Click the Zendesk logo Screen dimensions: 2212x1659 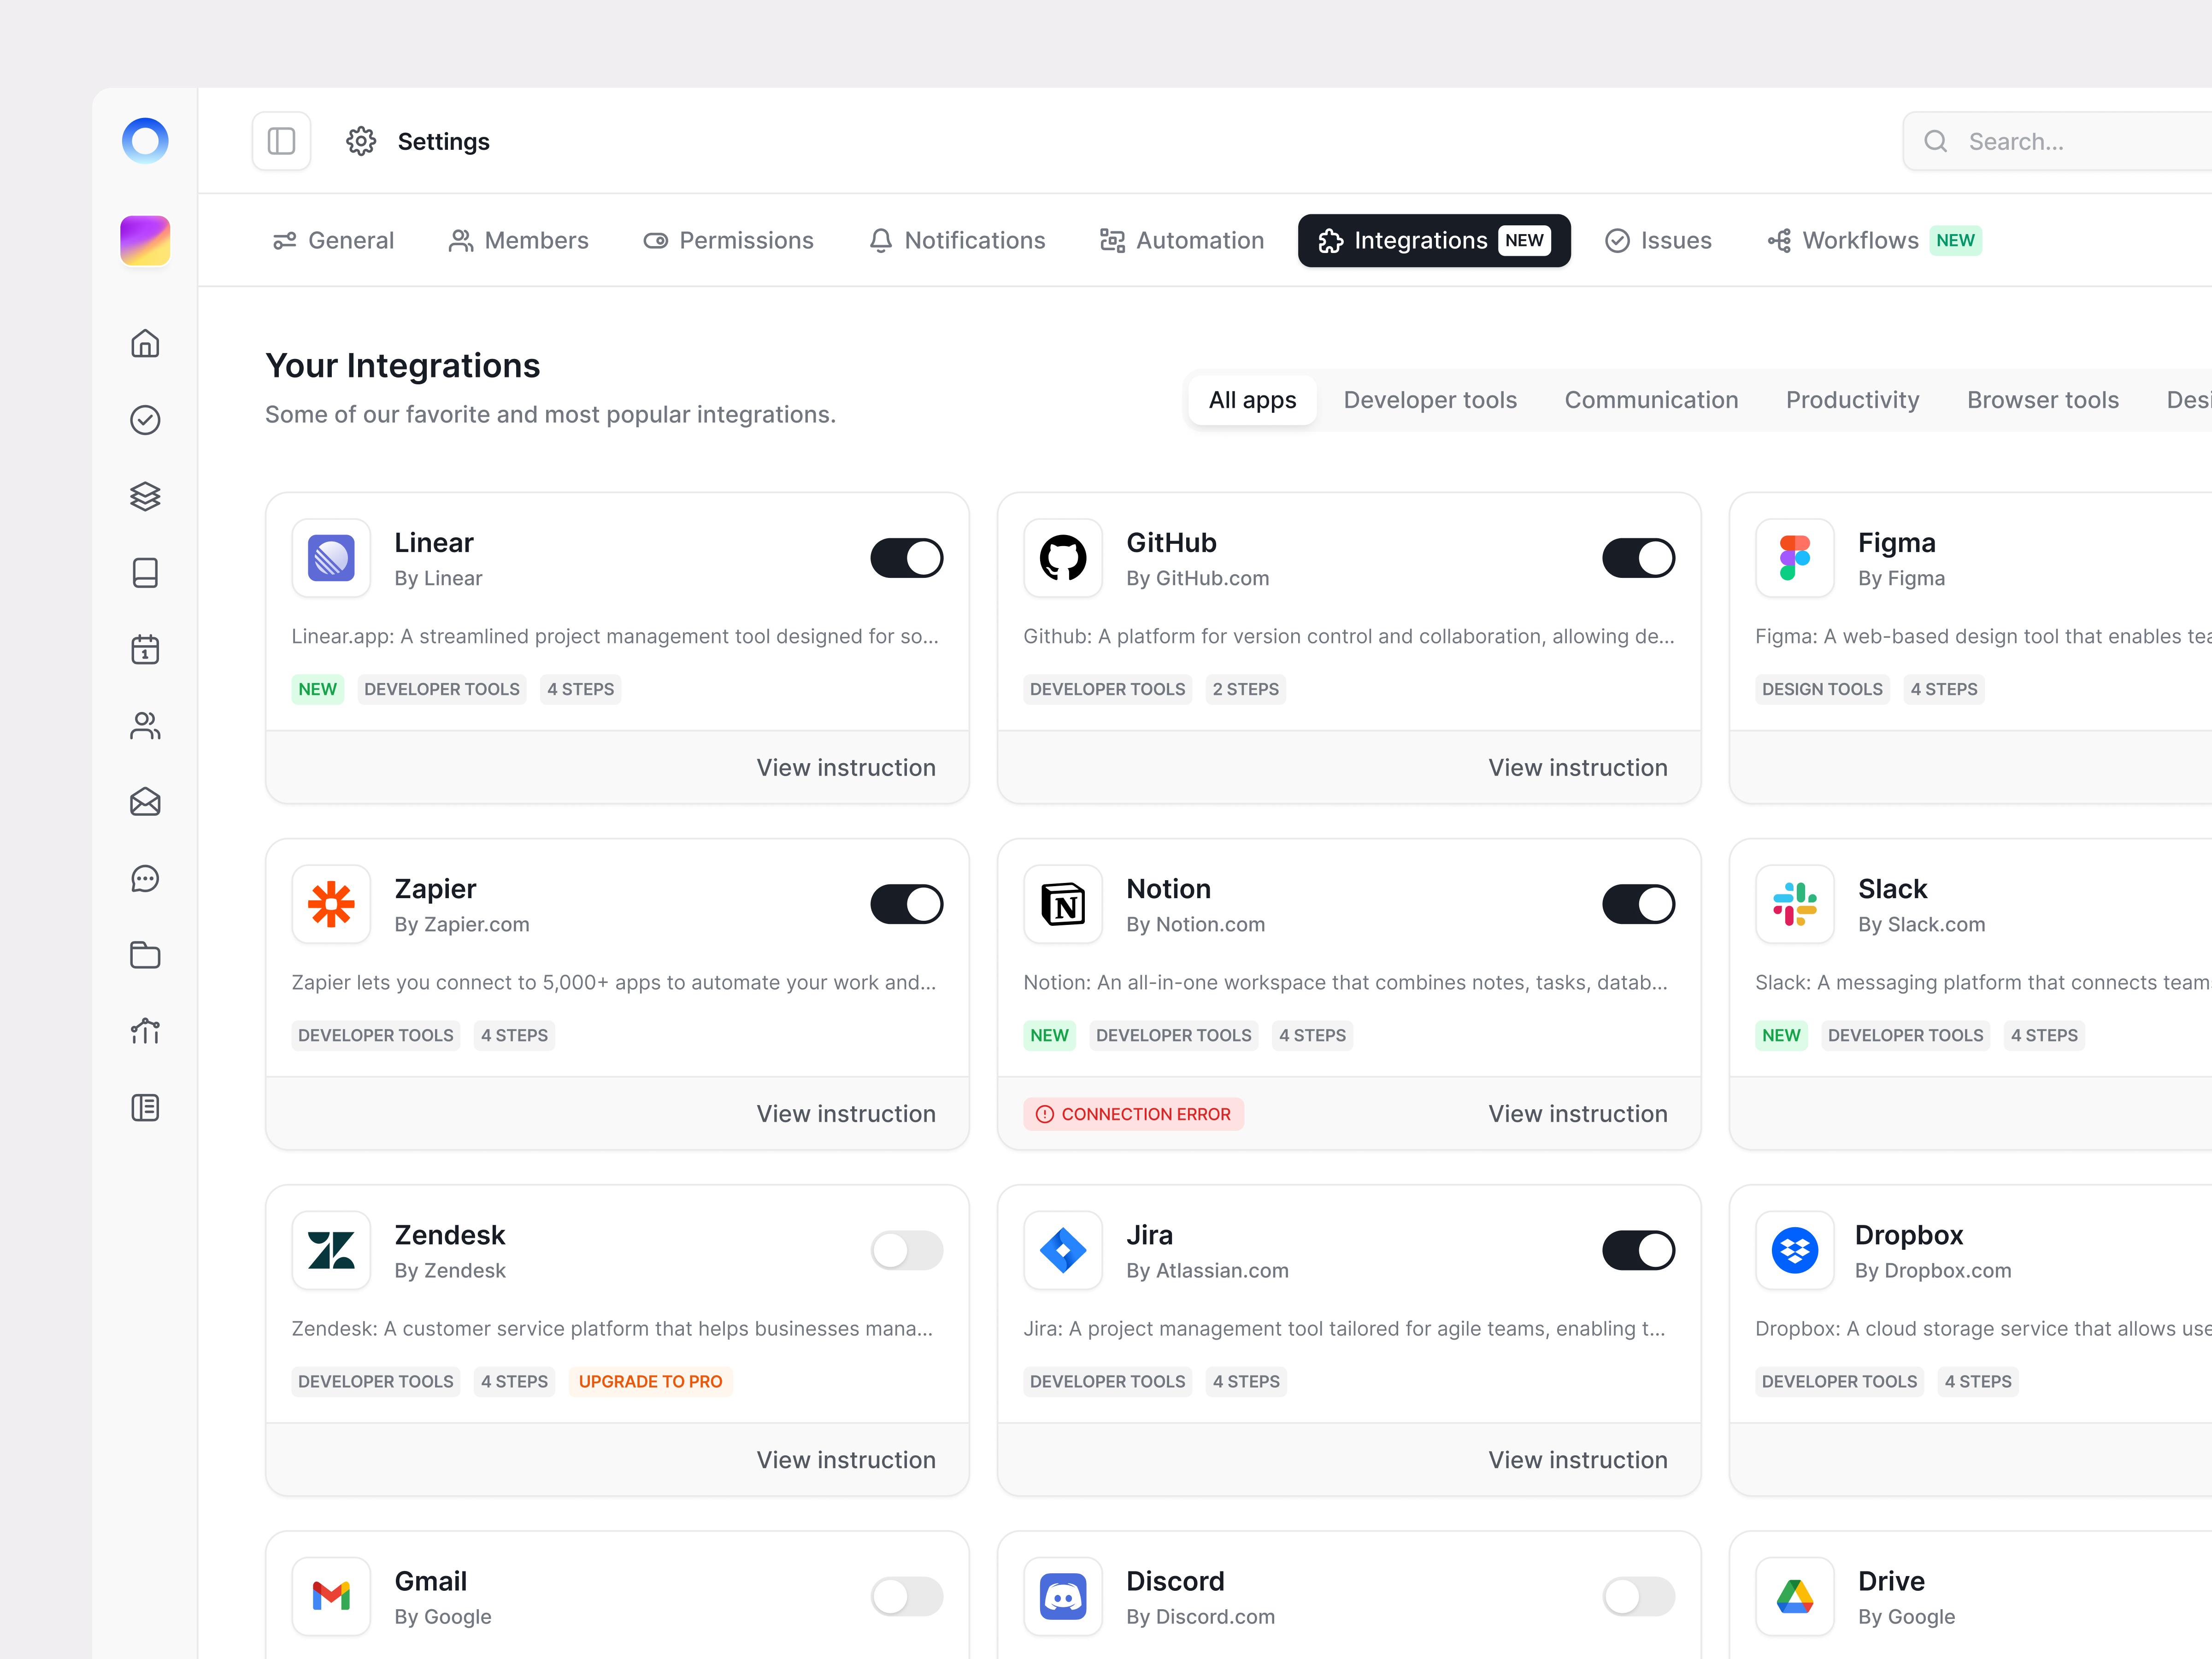(x=331, y=1250)
